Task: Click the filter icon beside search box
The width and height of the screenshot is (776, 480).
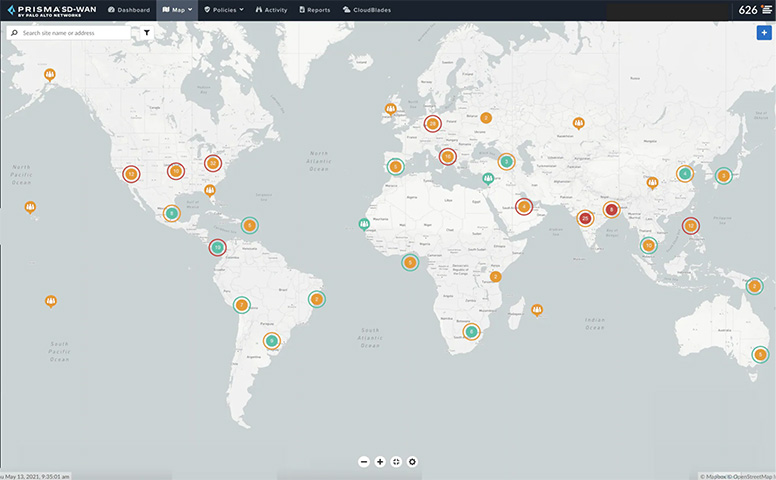Action: coord(147,33)
